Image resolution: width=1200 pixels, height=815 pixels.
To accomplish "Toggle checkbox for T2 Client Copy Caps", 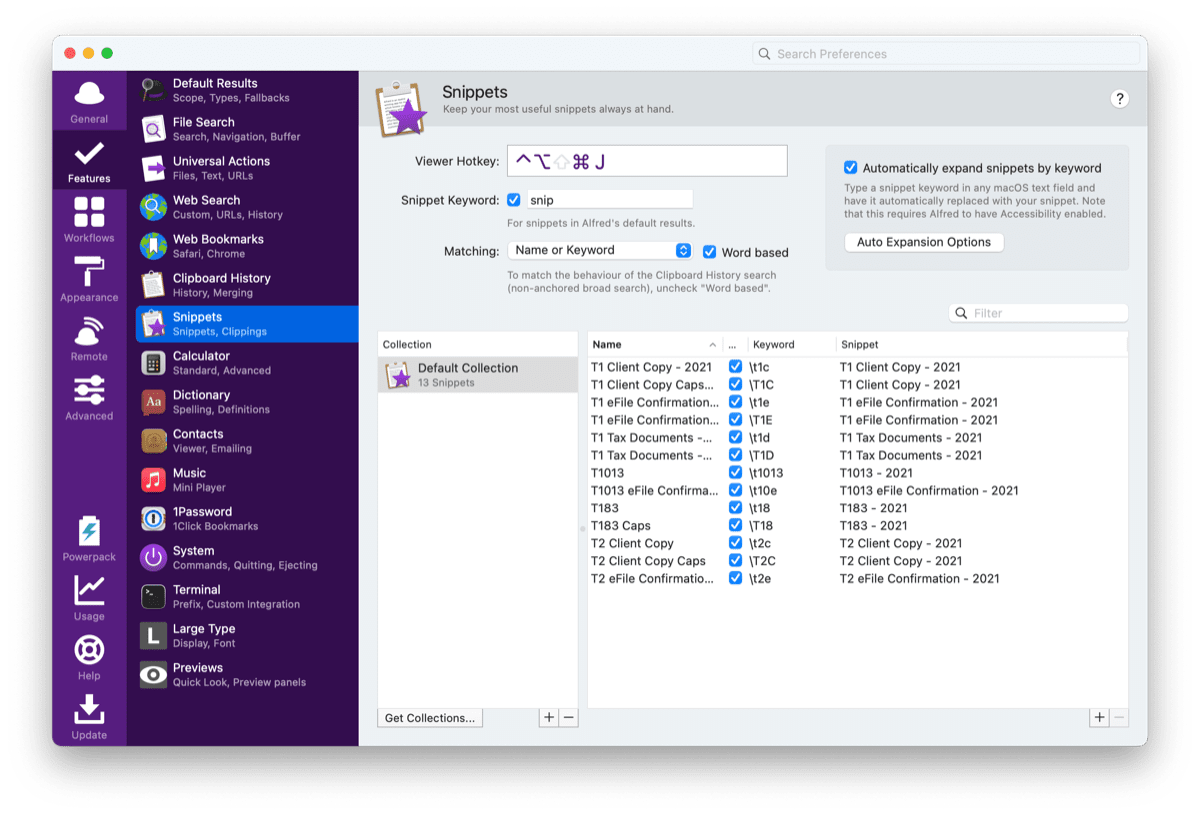I will 735,561.
